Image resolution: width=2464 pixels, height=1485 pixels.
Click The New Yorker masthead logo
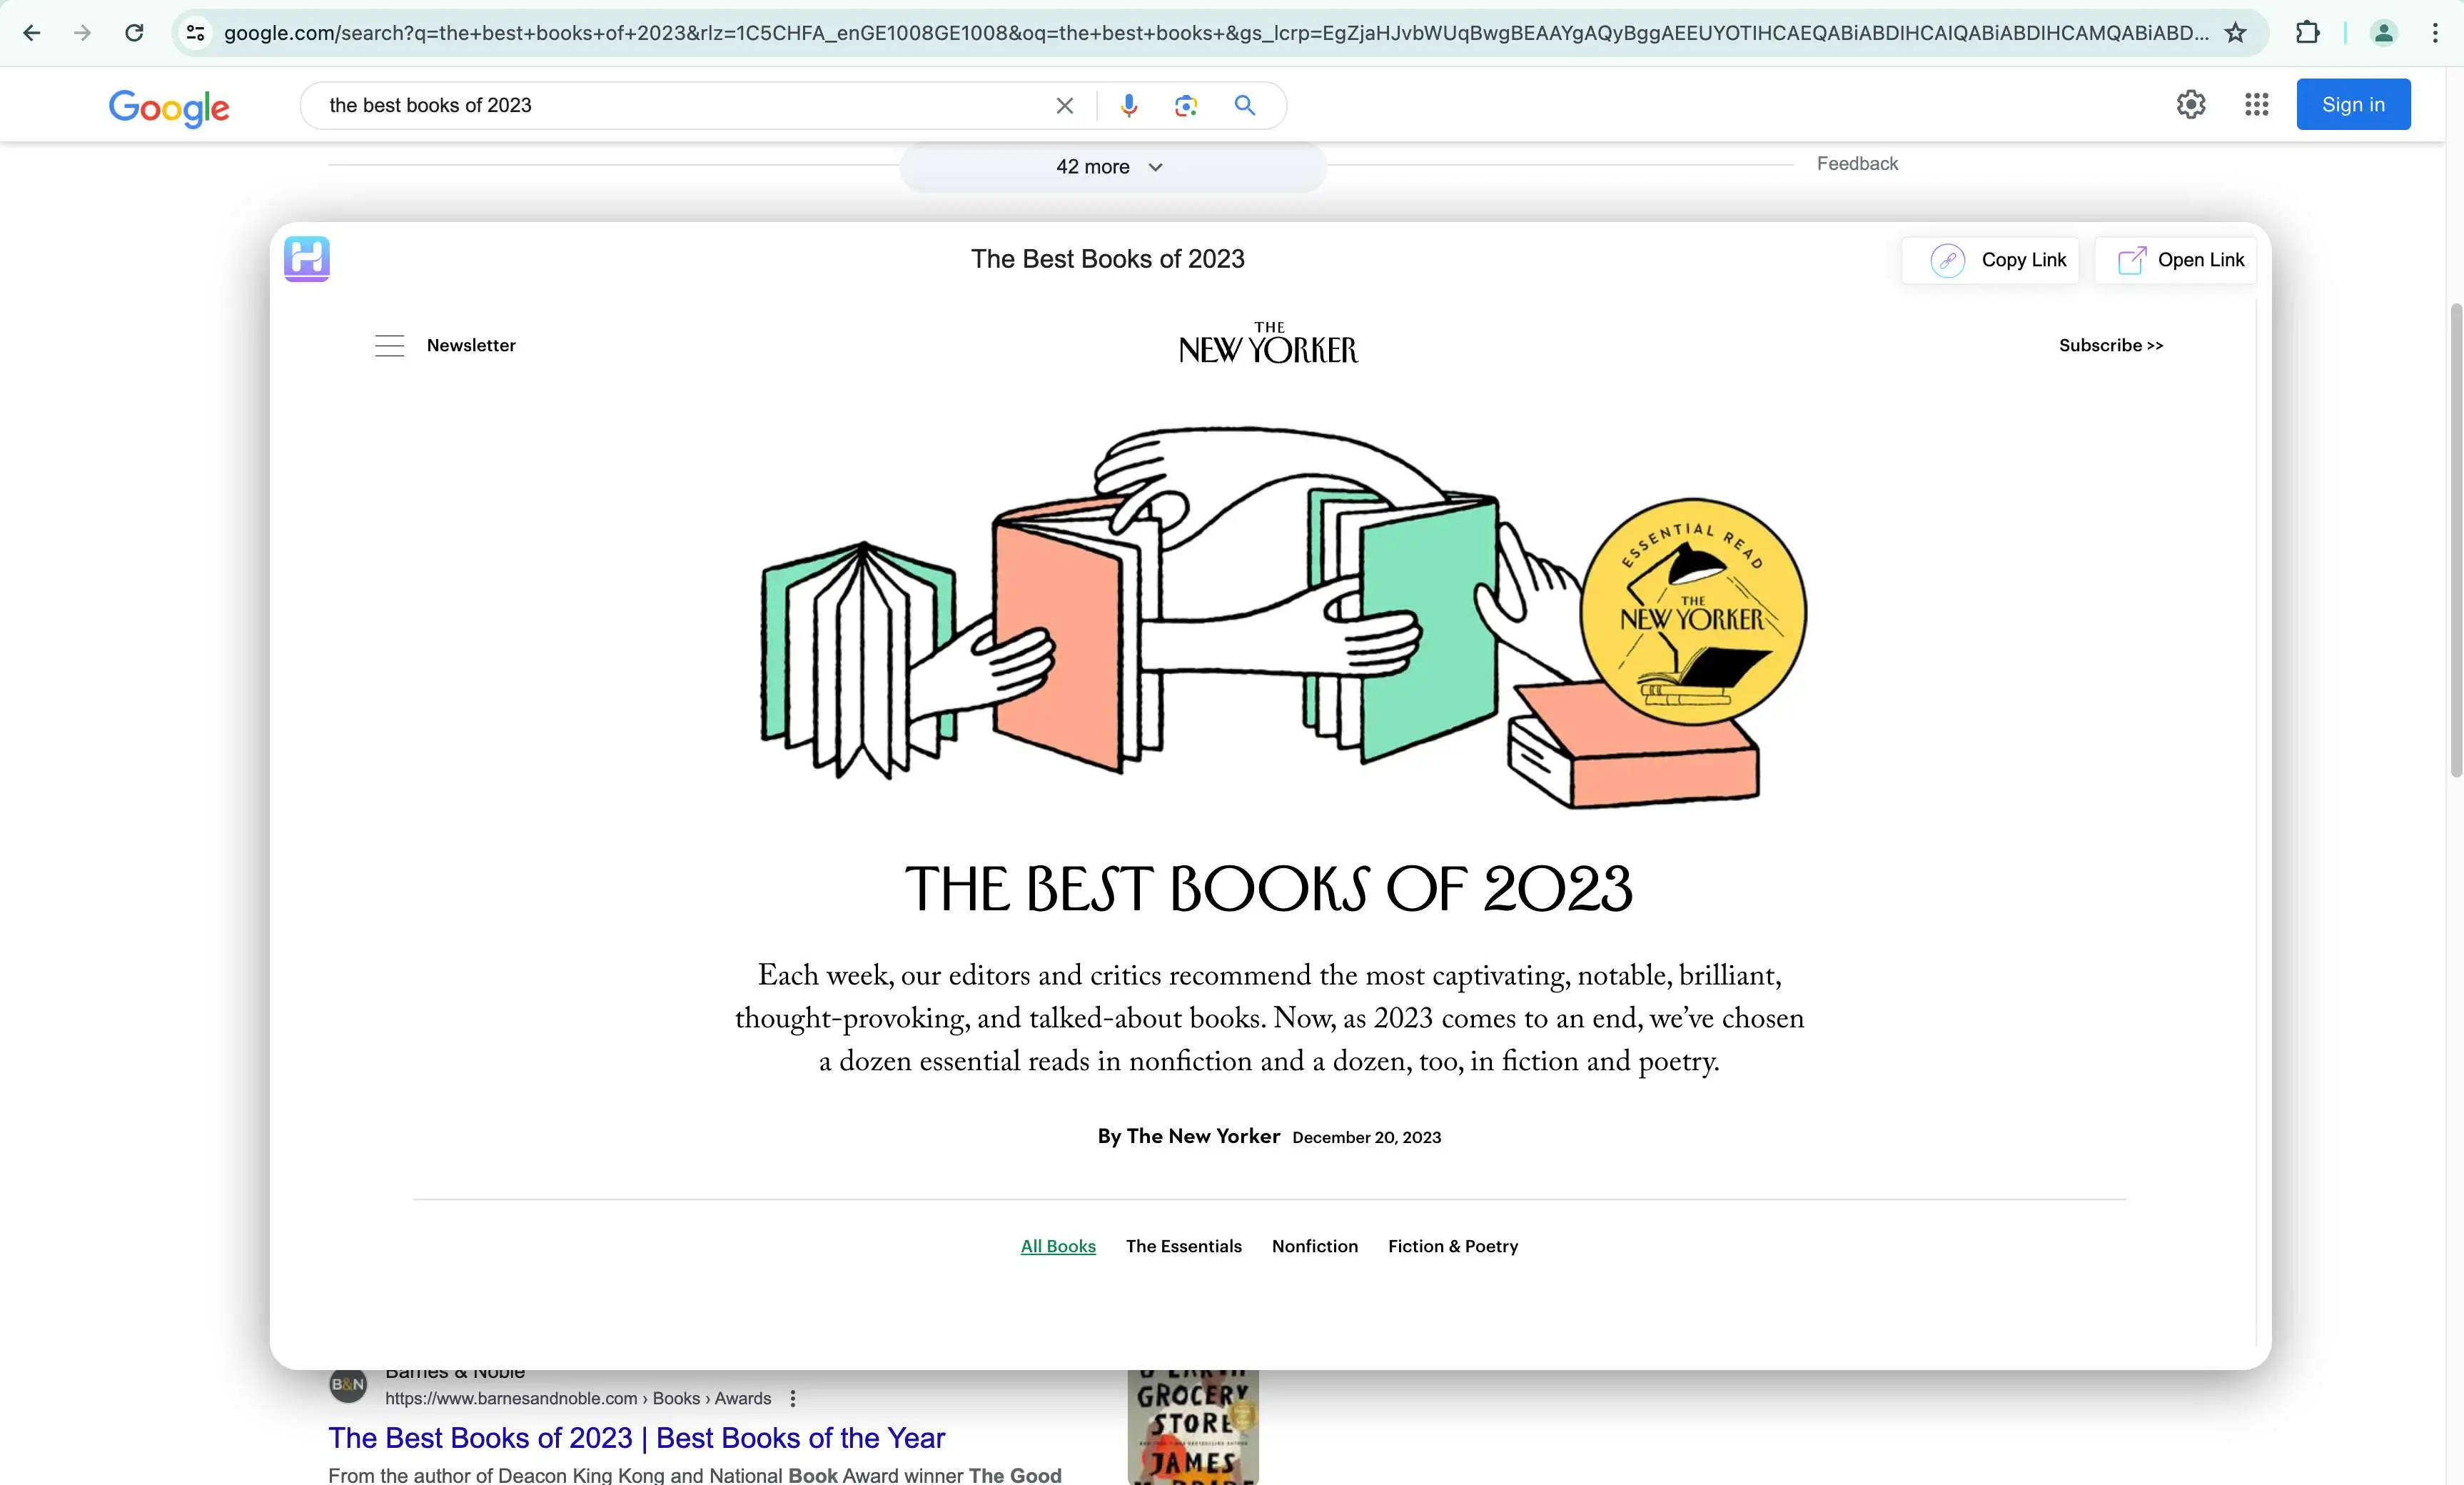1268,343
